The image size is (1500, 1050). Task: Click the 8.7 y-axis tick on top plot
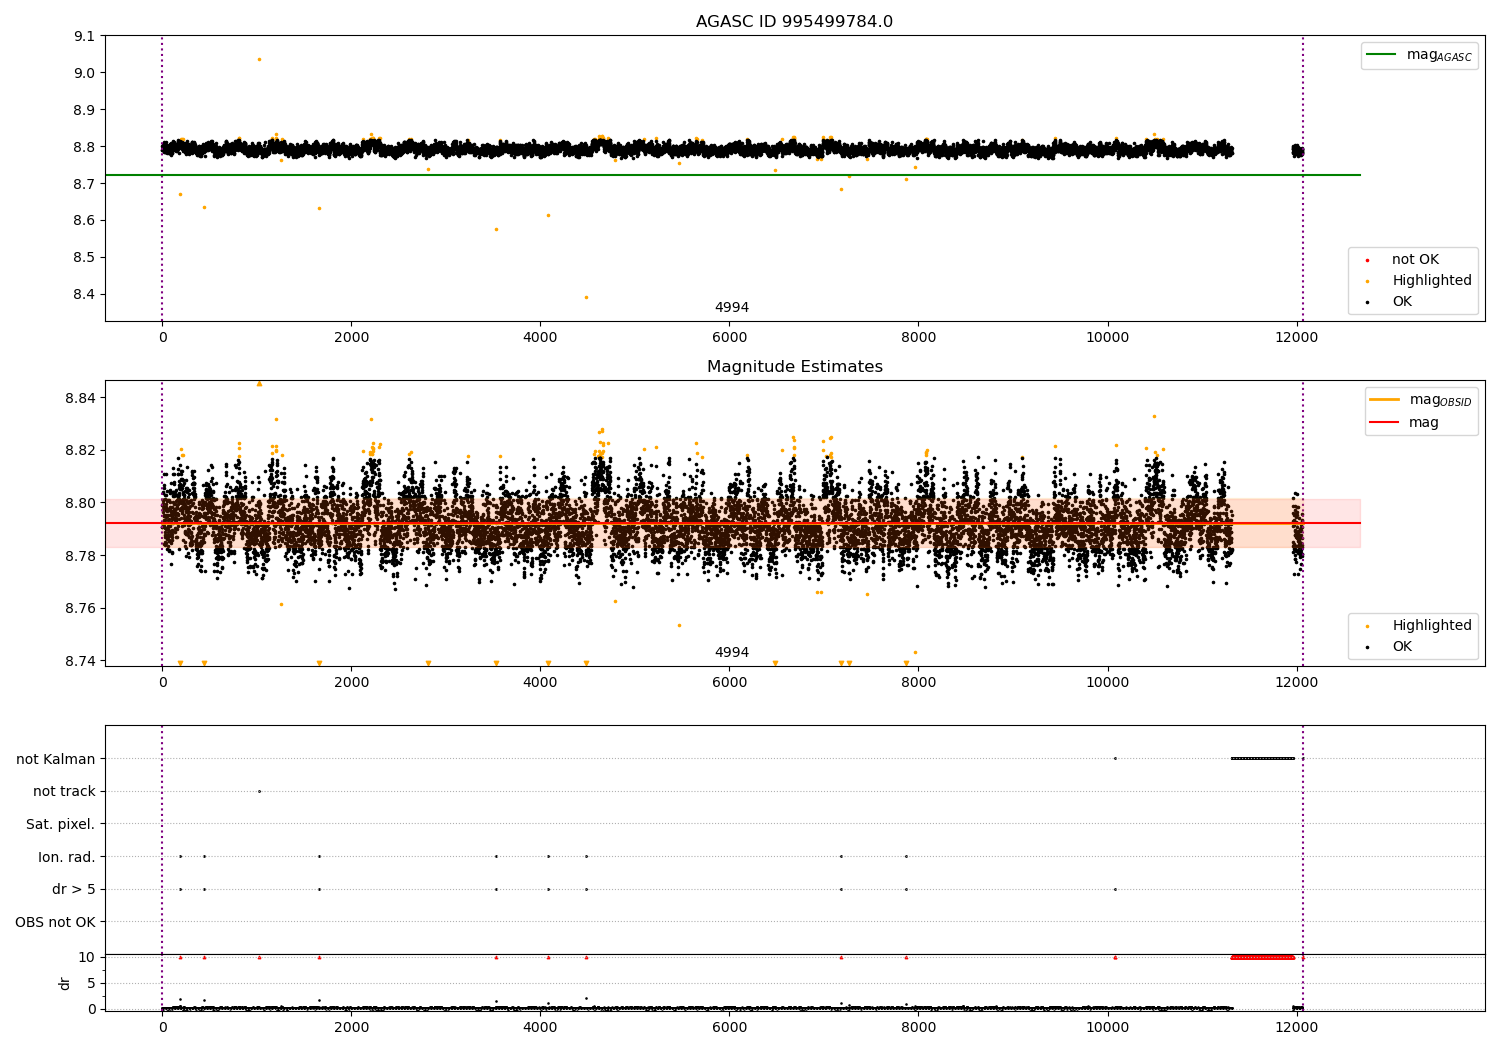pos(85,184)
